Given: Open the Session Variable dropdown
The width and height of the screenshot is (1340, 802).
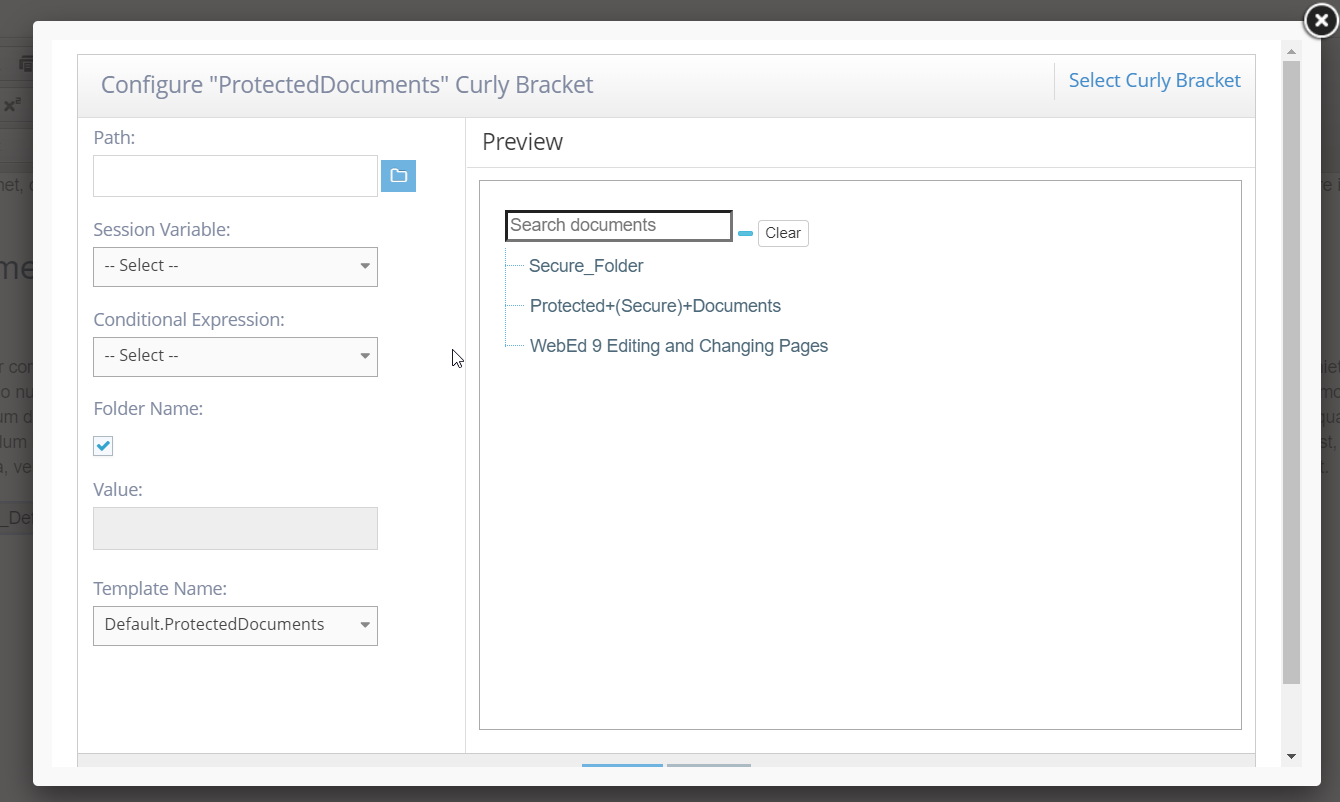Looking at the screenshot, I should coord(235,266).
